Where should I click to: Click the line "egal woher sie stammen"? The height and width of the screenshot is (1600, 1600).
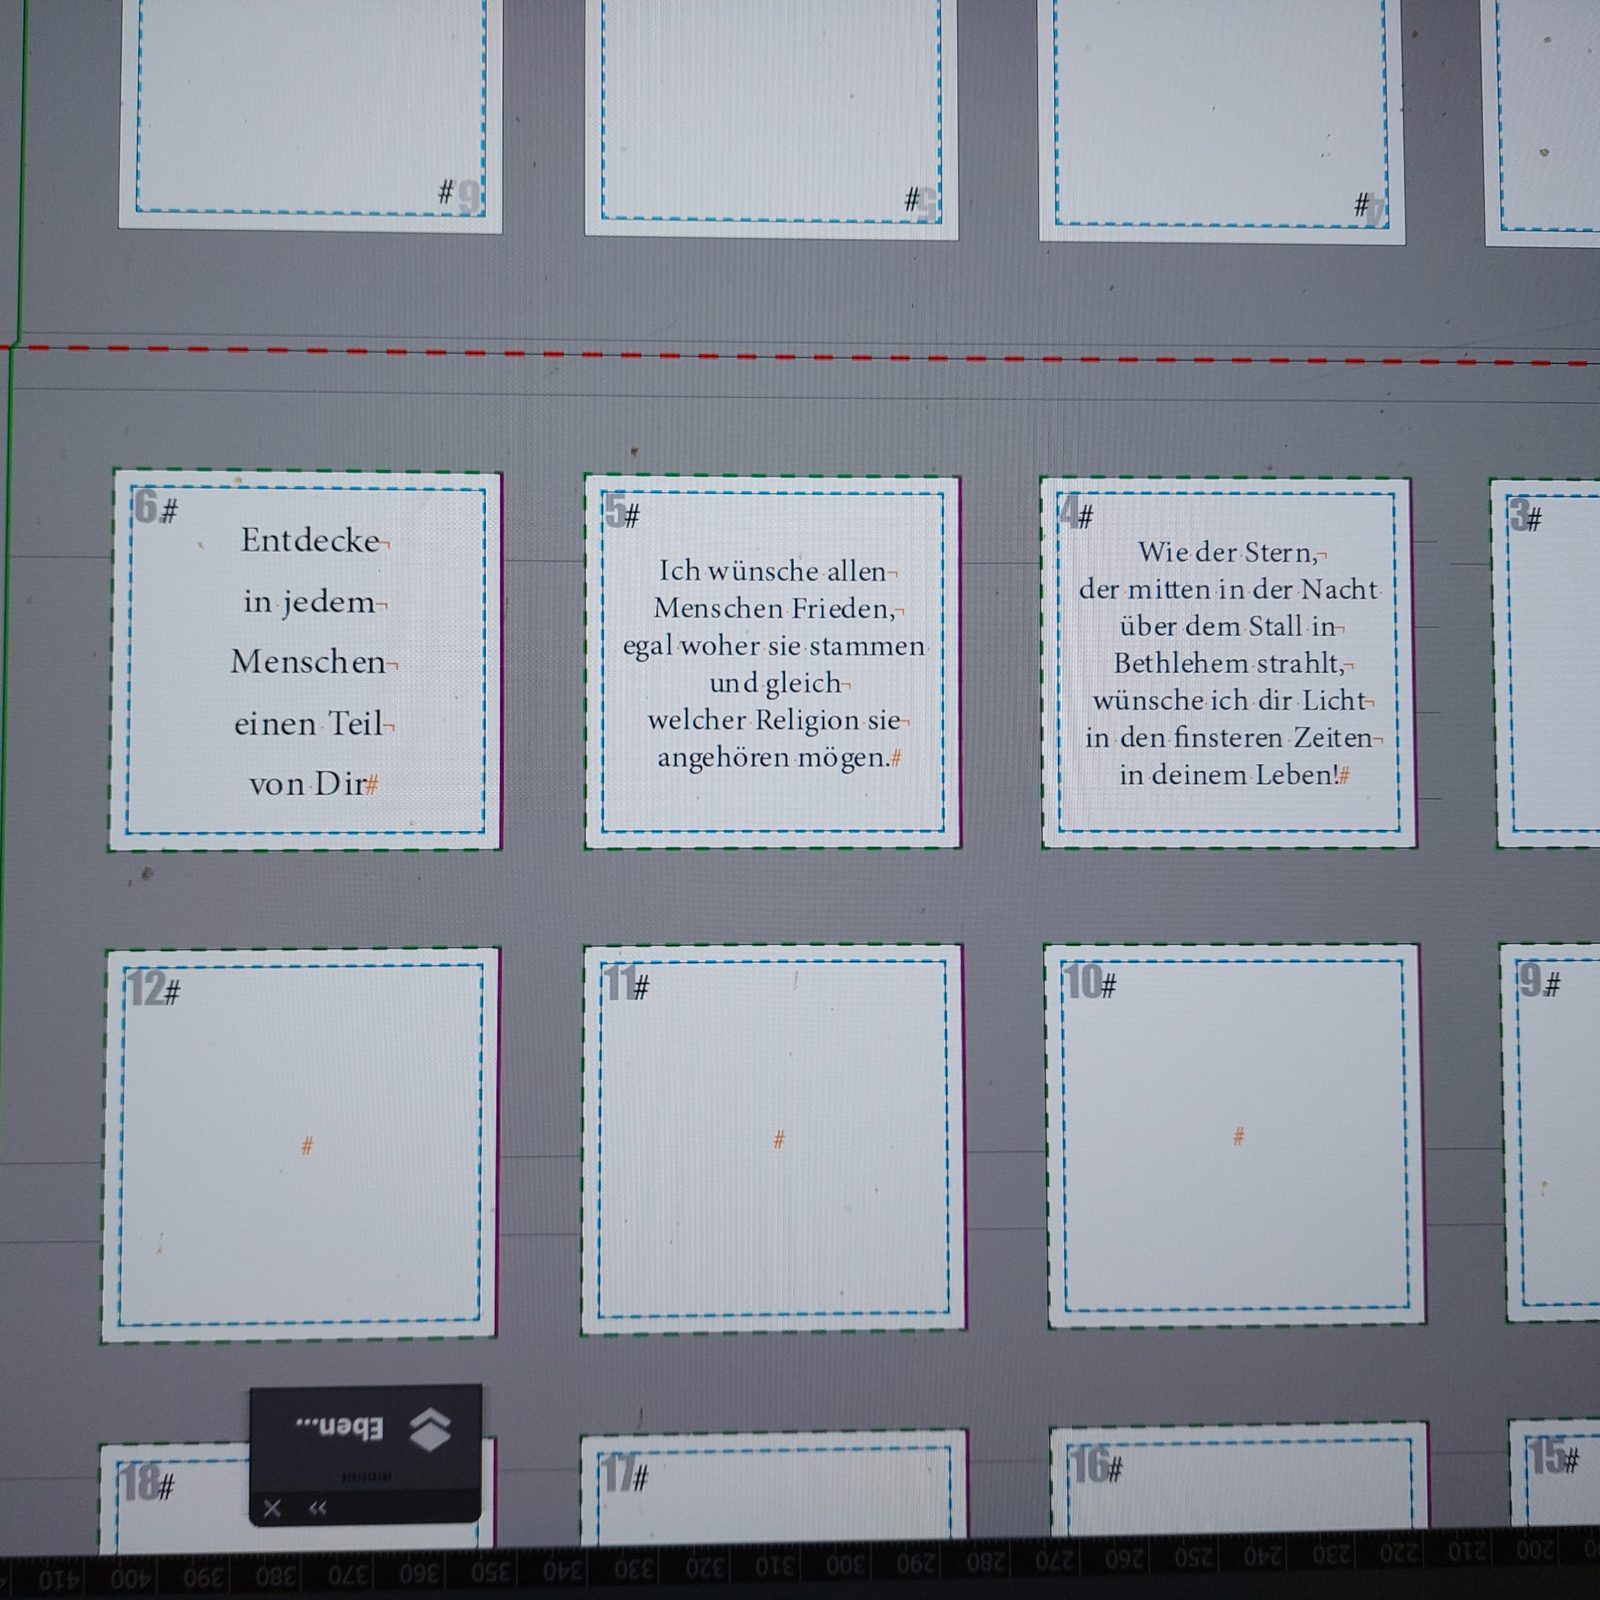(774, 646)
